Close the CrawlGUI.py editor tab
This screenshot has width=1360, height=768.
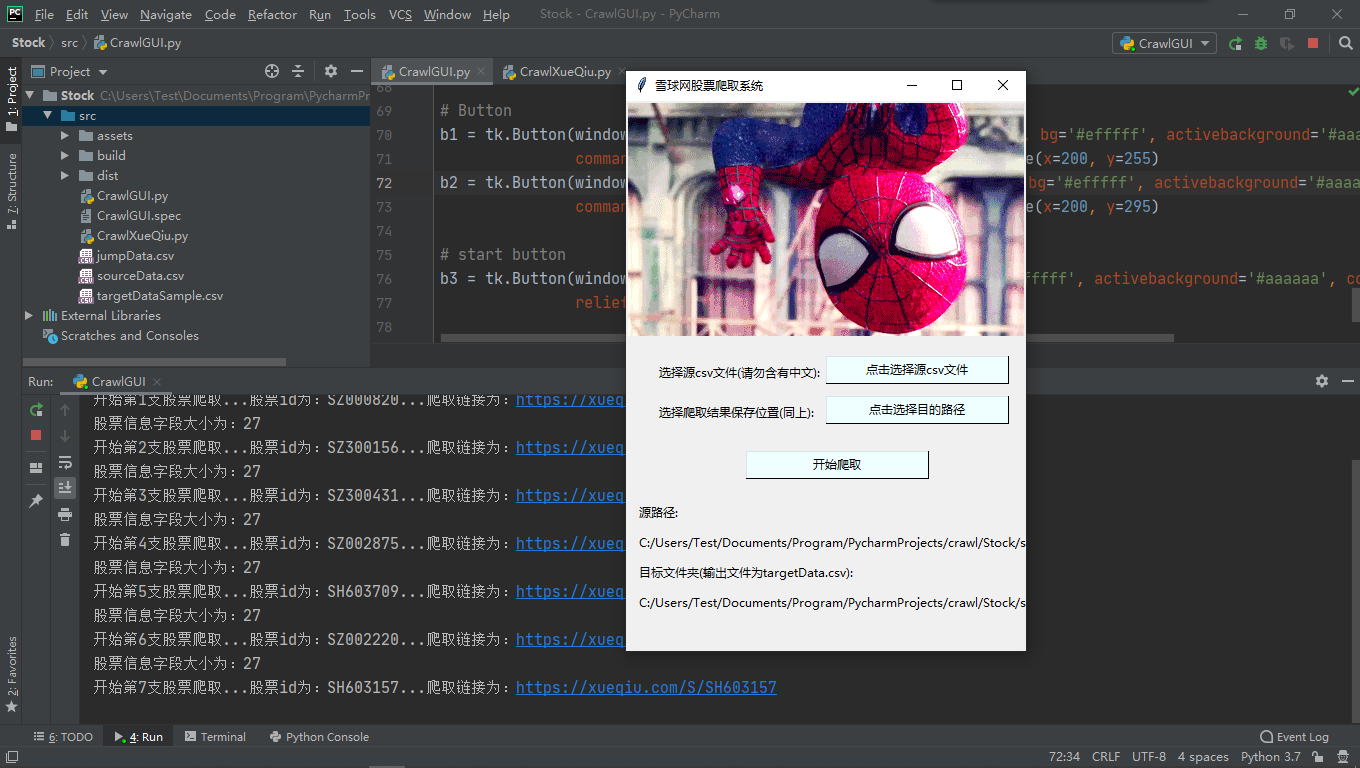[481, 71]
